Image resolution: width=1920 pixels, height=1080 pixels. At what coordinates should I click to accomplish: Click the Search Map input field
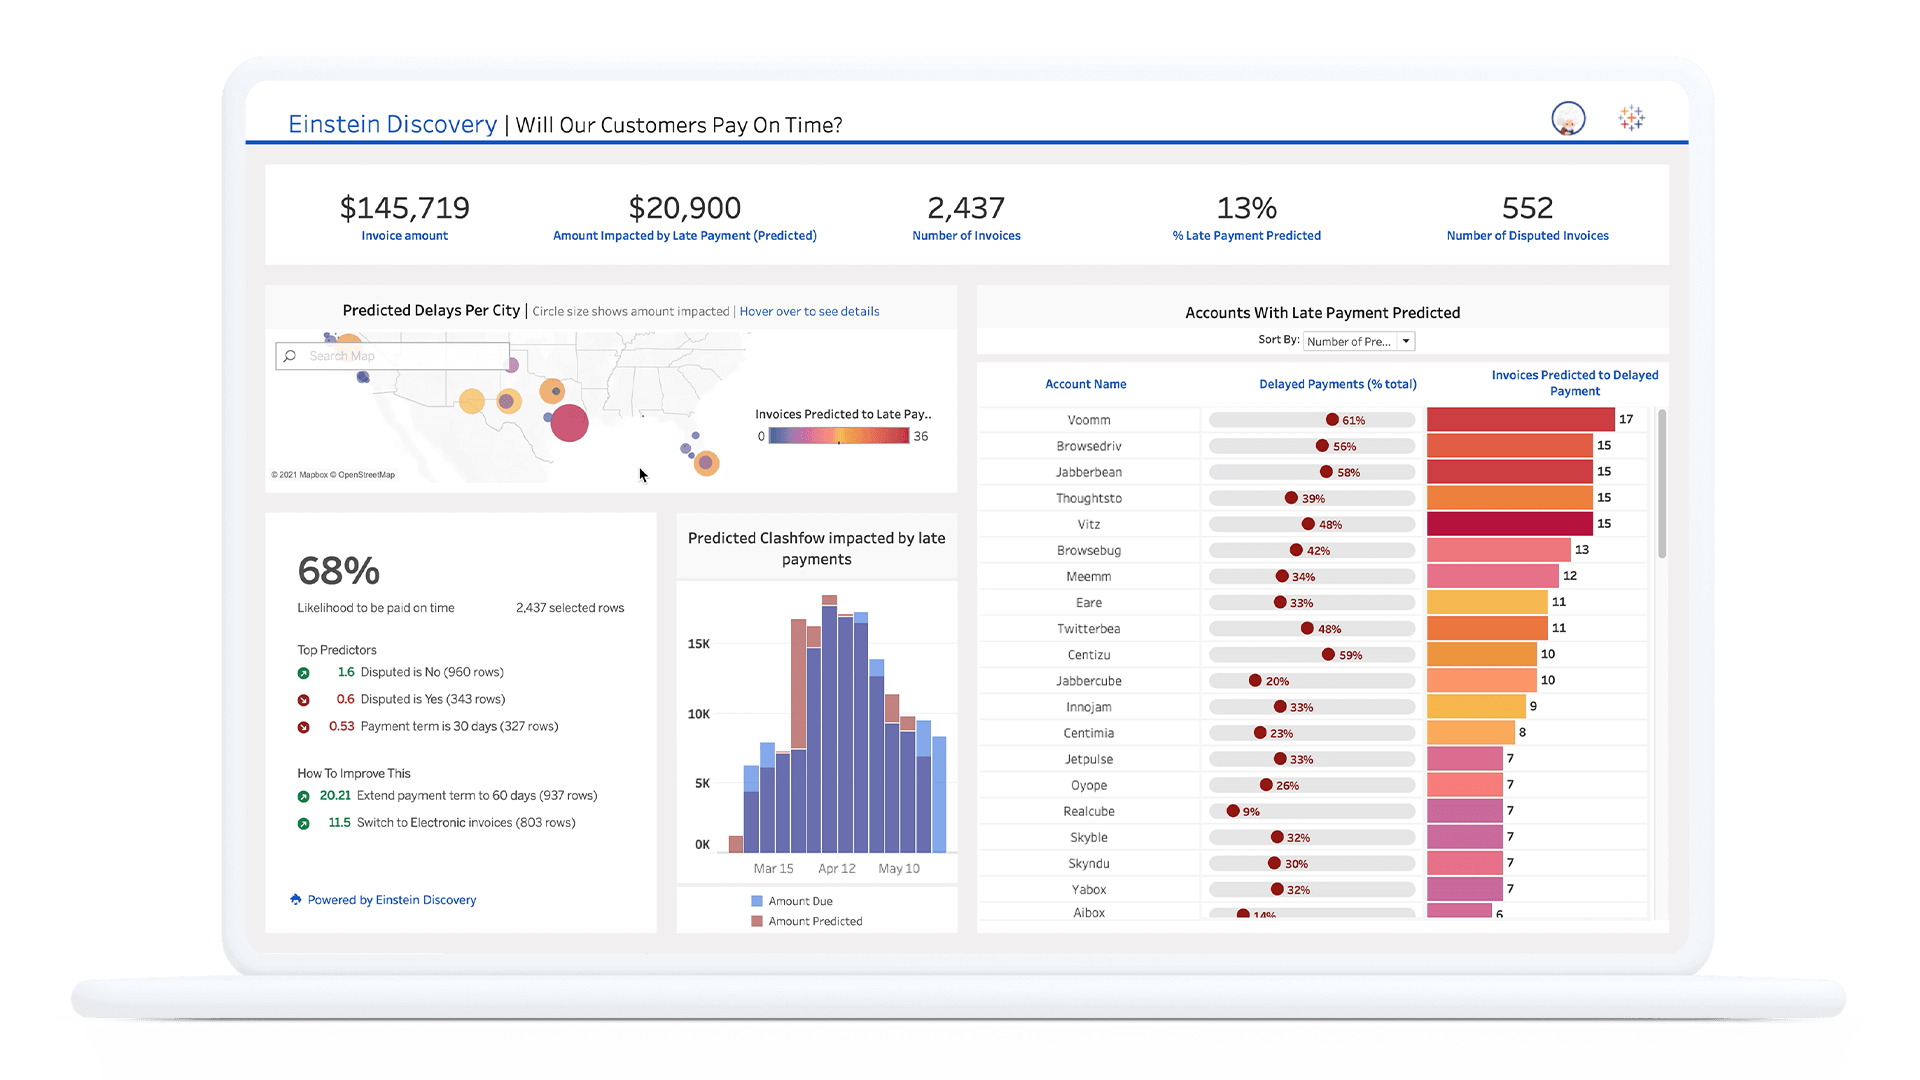click(x=392, y=356)
